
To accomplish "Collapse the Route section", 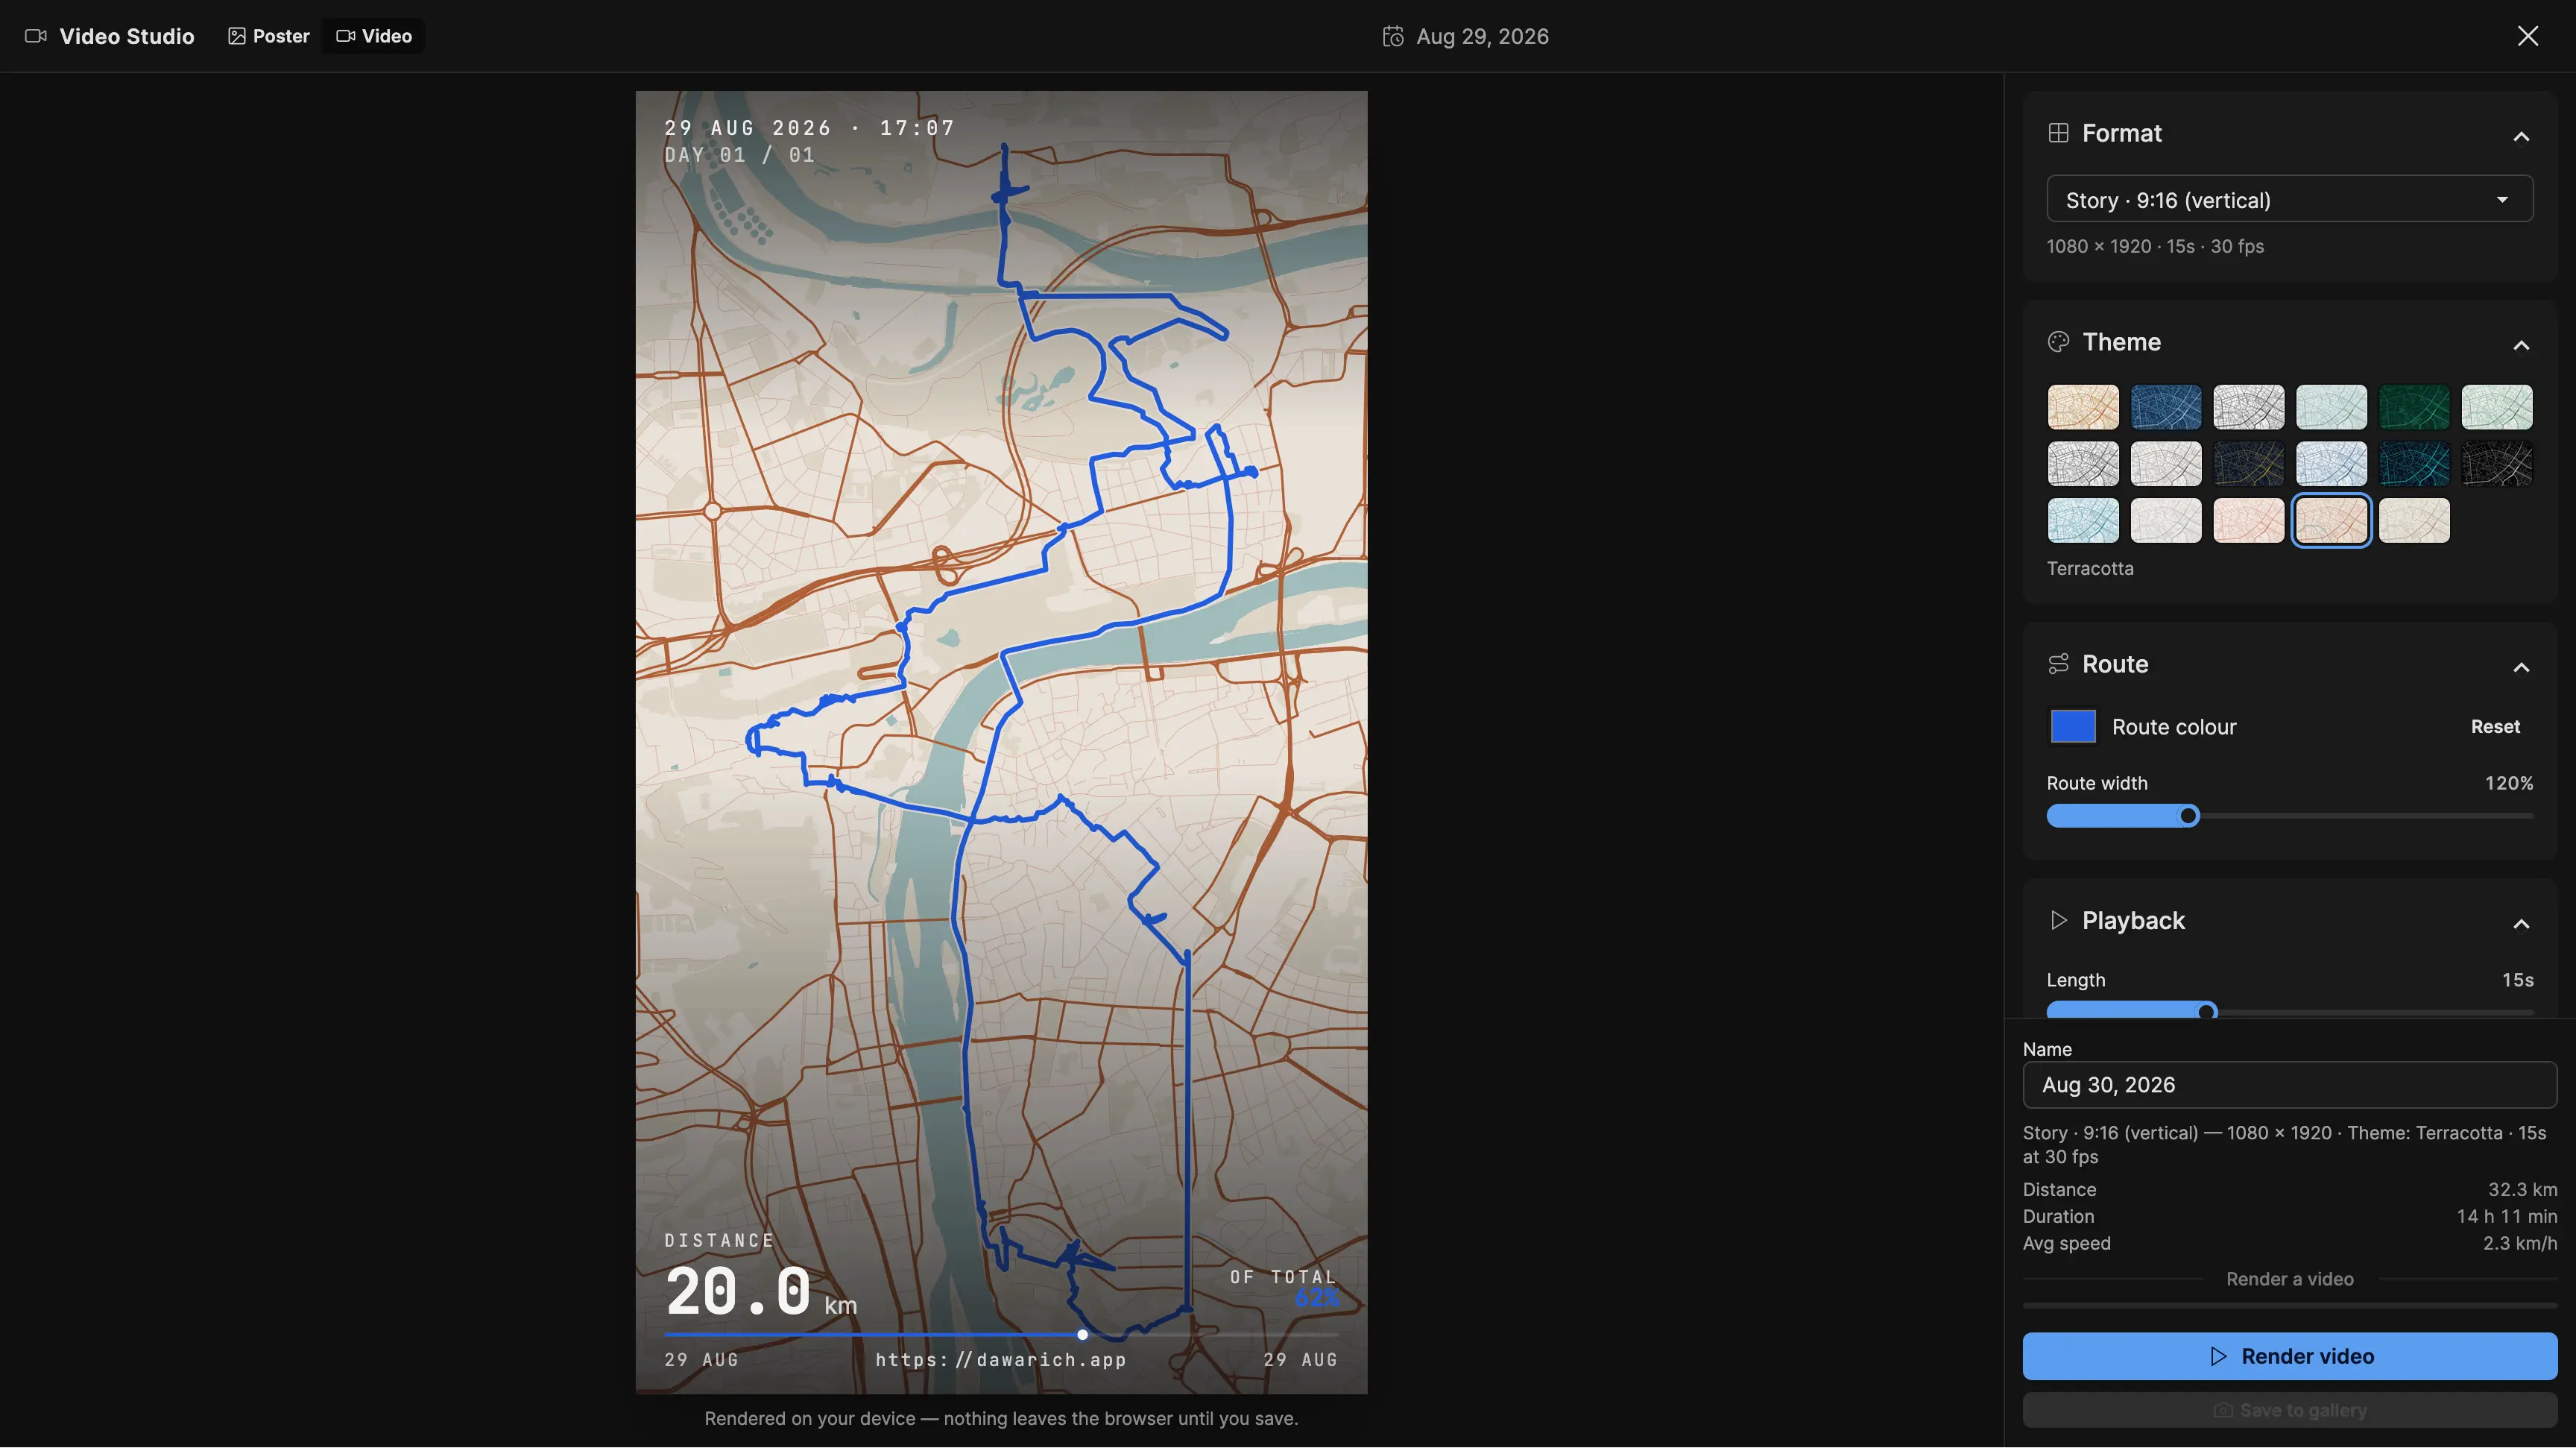I will click(2521, 667).
